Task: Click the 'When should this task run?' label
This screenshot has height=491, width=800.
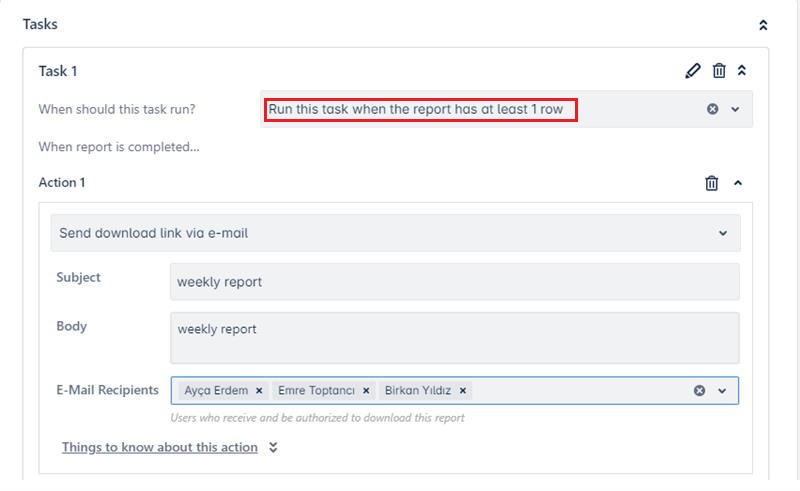Action: (117, 109)
